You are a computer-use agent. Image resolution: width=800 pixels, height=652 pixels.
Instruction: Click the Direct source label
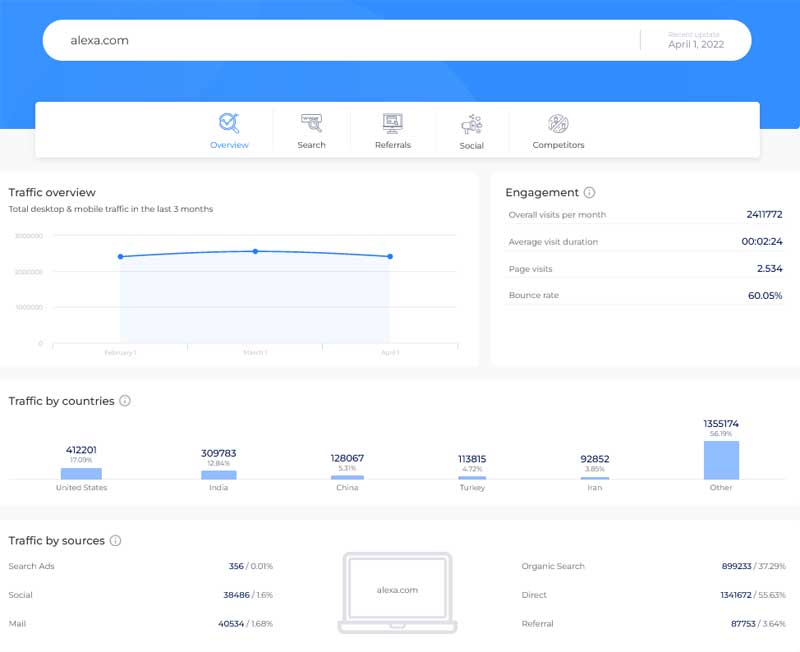point(534,595)
